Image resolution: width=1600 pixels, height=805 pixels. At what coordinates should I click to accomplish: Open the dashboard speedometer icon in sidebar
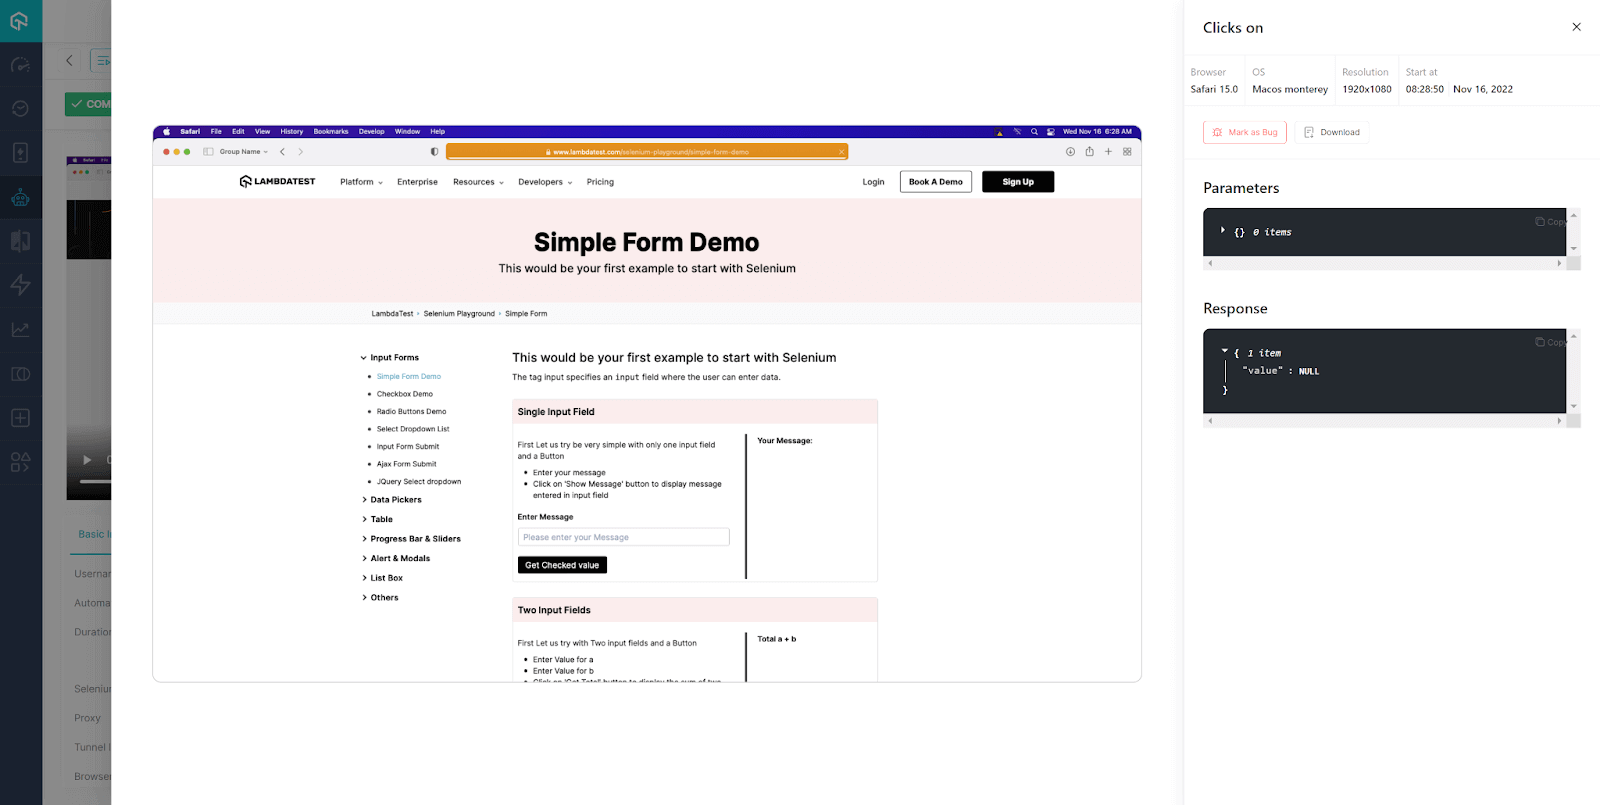coord(20,65)
